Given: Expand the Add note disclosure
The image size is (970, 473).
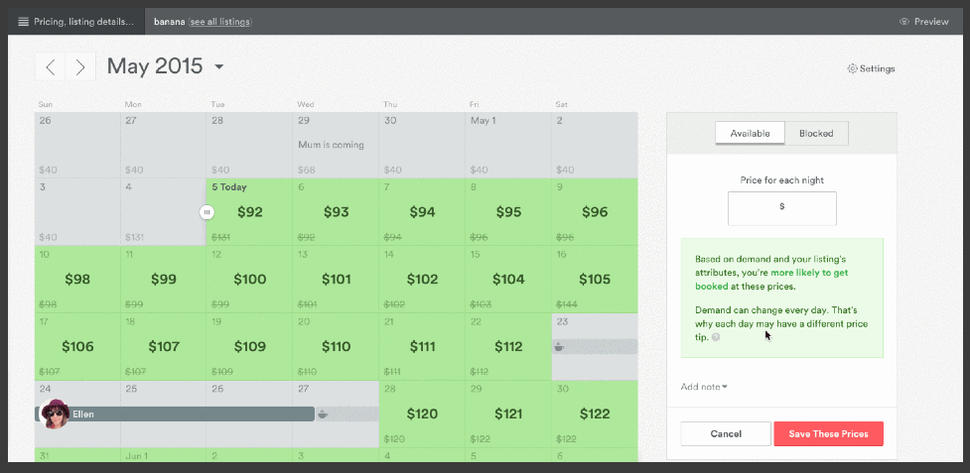Looking at the screenshot, I should [x=704, y=387].
